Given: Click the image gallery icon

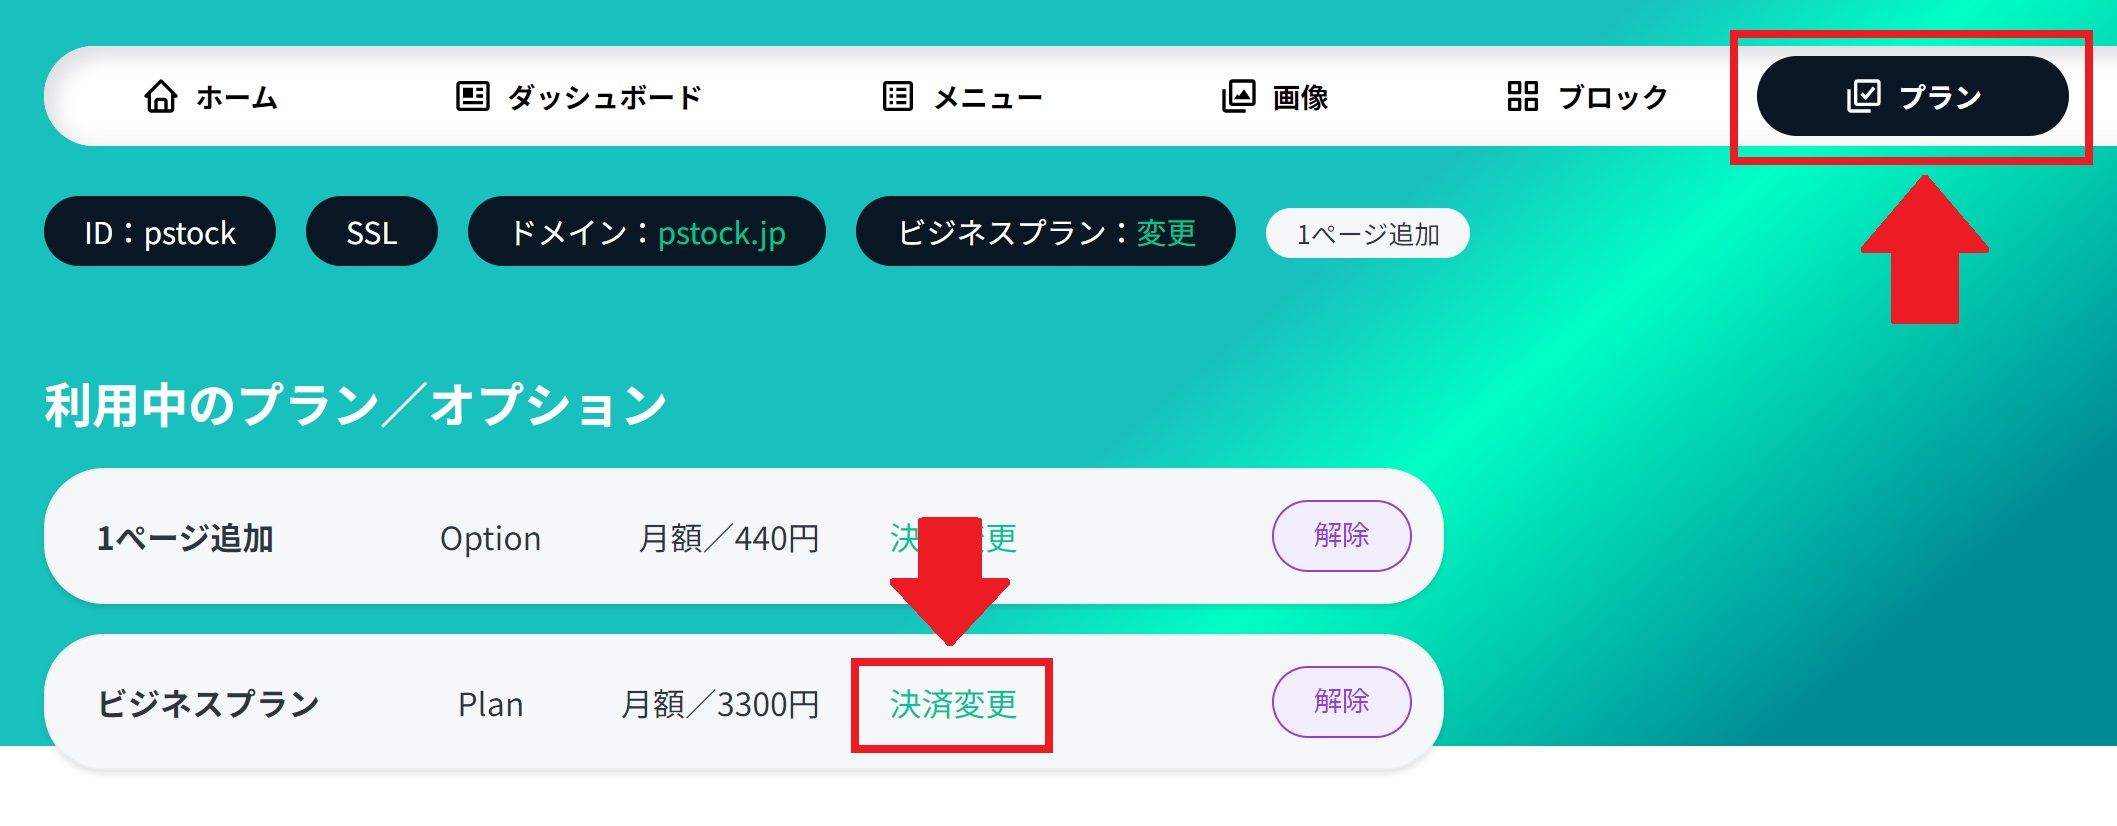Looking at the screenshot, I should [x=1238, y=97].
